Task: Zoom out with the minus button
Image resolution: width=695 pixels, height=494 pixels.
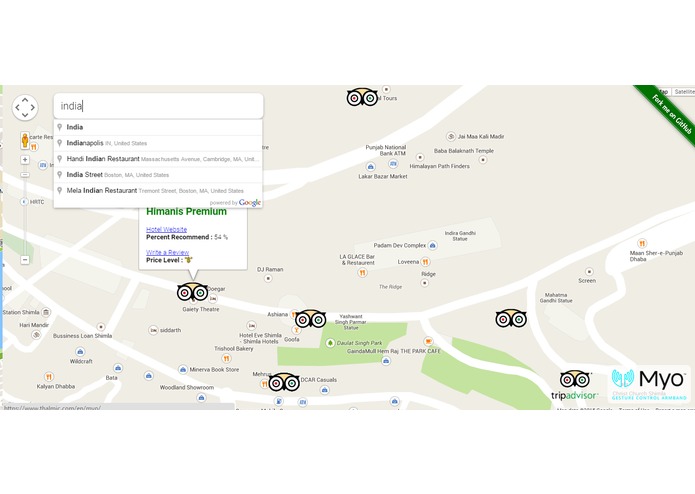Action: 25,260
